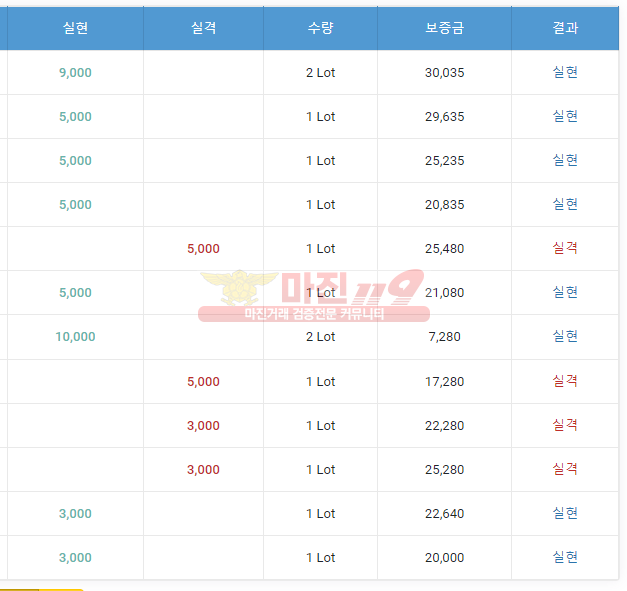627x591 pixels.
Task: Click result 실격 in the 25,480 row
Action: pos(565,248)
